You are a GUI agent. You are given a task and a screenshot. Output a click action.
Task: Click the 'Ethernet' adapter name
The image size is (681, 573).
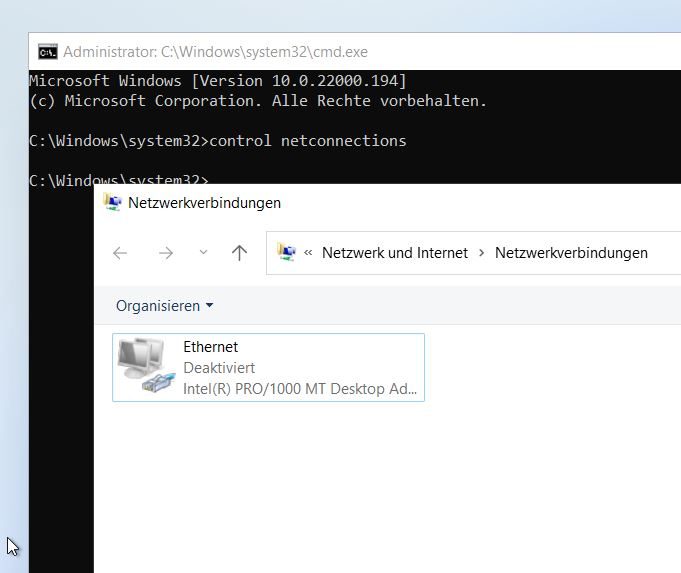point(211,347)
